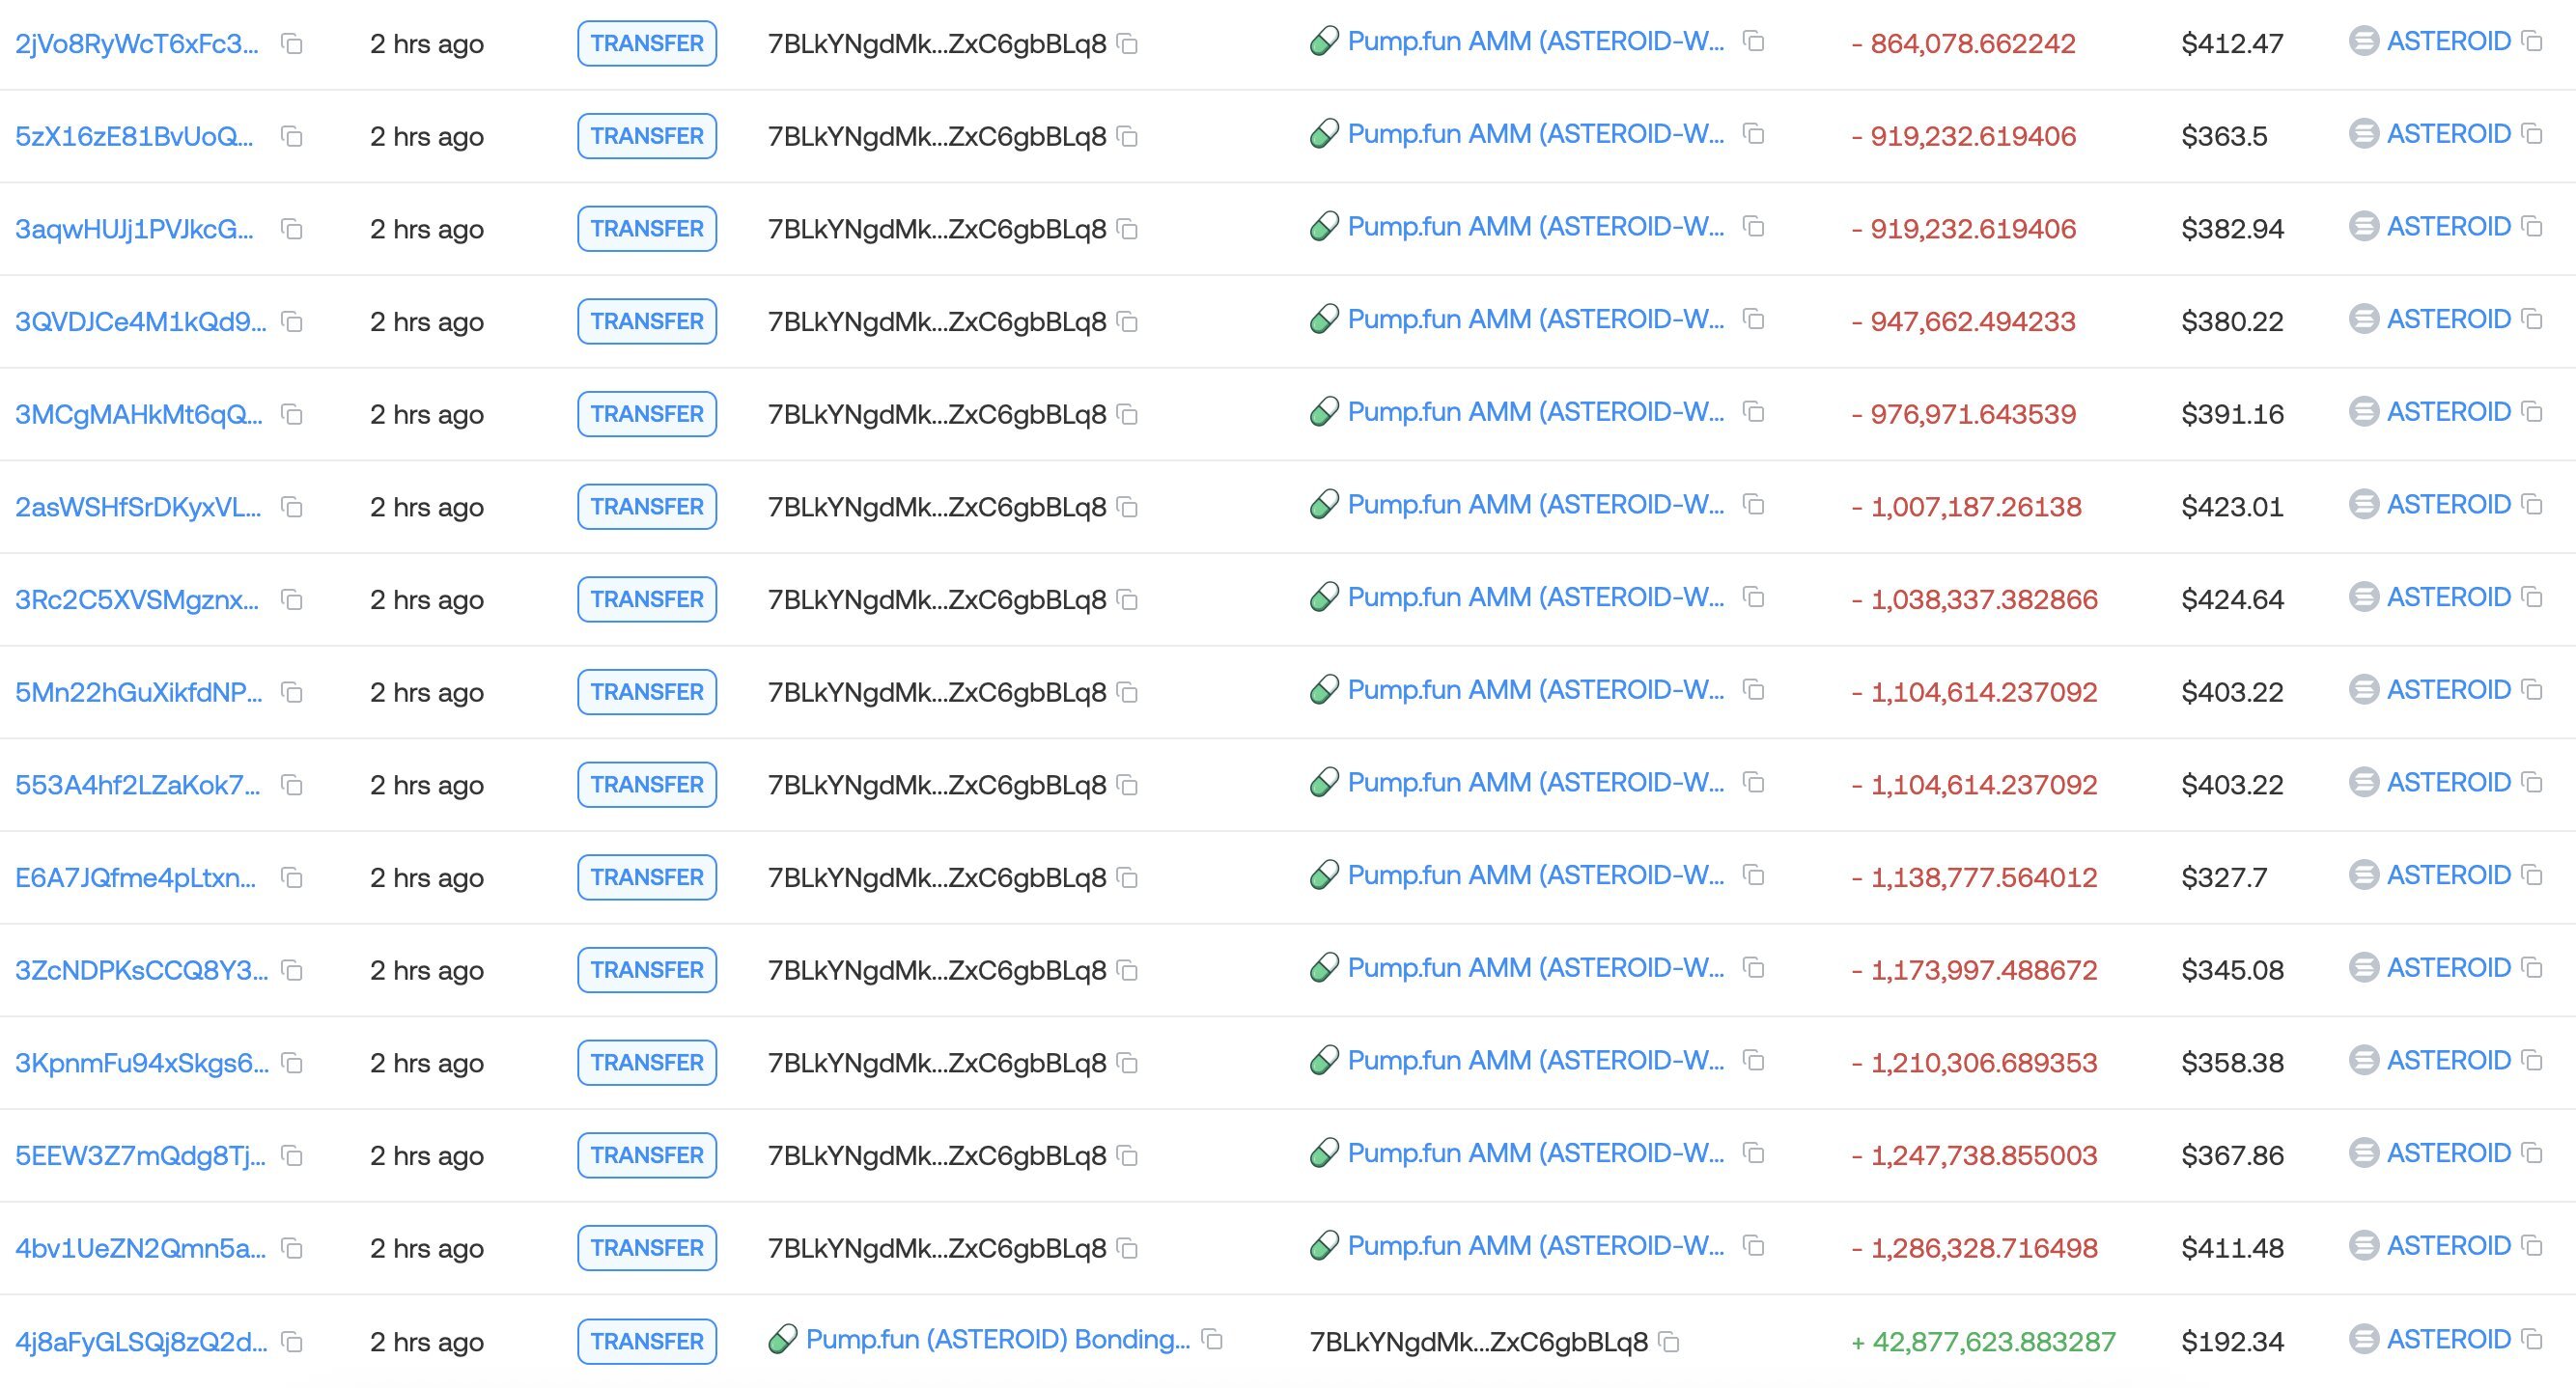Screen dimensions: 2576x1388
Task: Select value $380.22
Action: coord(2232,322)
